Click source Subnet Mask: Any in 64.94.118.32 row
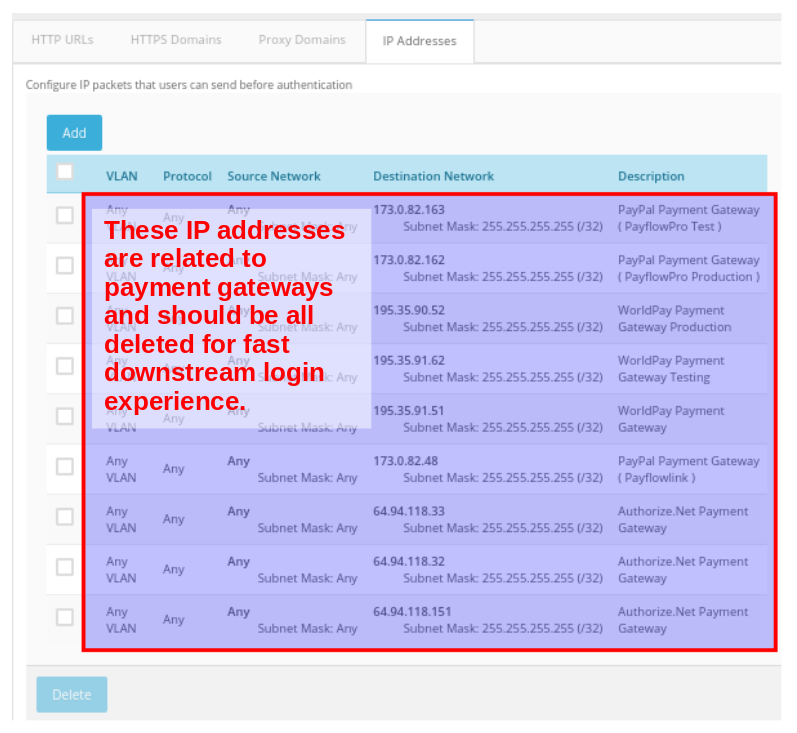Screen dimensions: 797x733 308,578
